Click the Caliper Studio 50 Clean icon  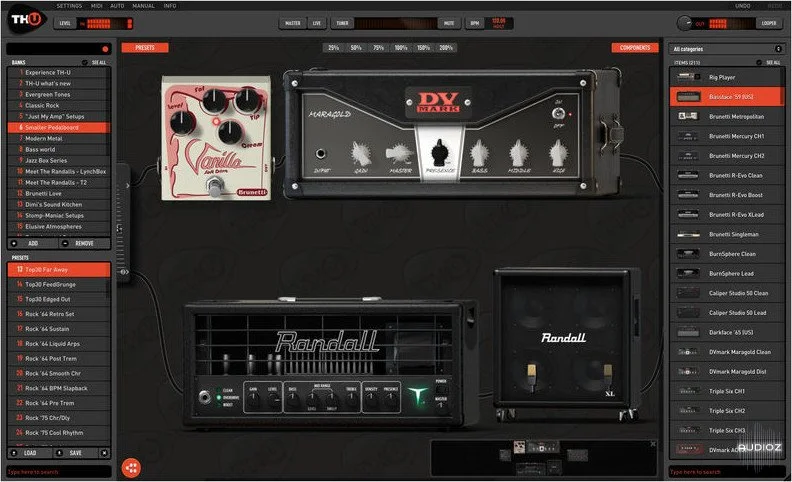click(688, 293)
